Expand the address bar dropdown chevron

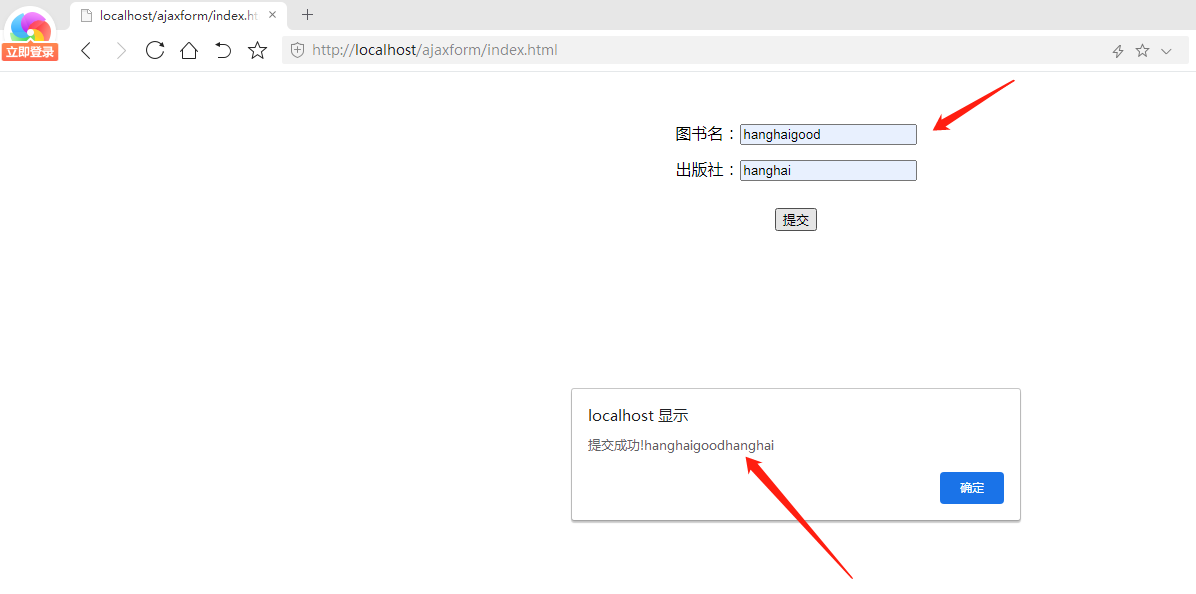(1167, 49)
